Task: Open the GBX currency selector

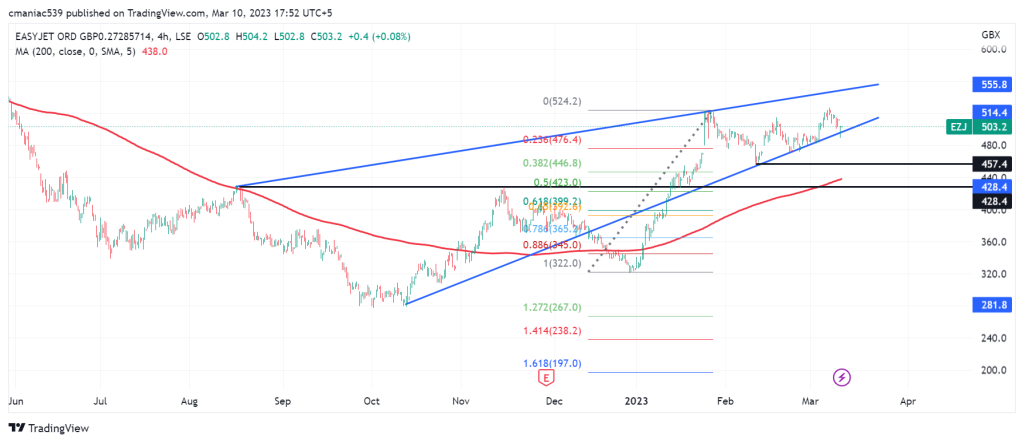Action: (991, 35)
